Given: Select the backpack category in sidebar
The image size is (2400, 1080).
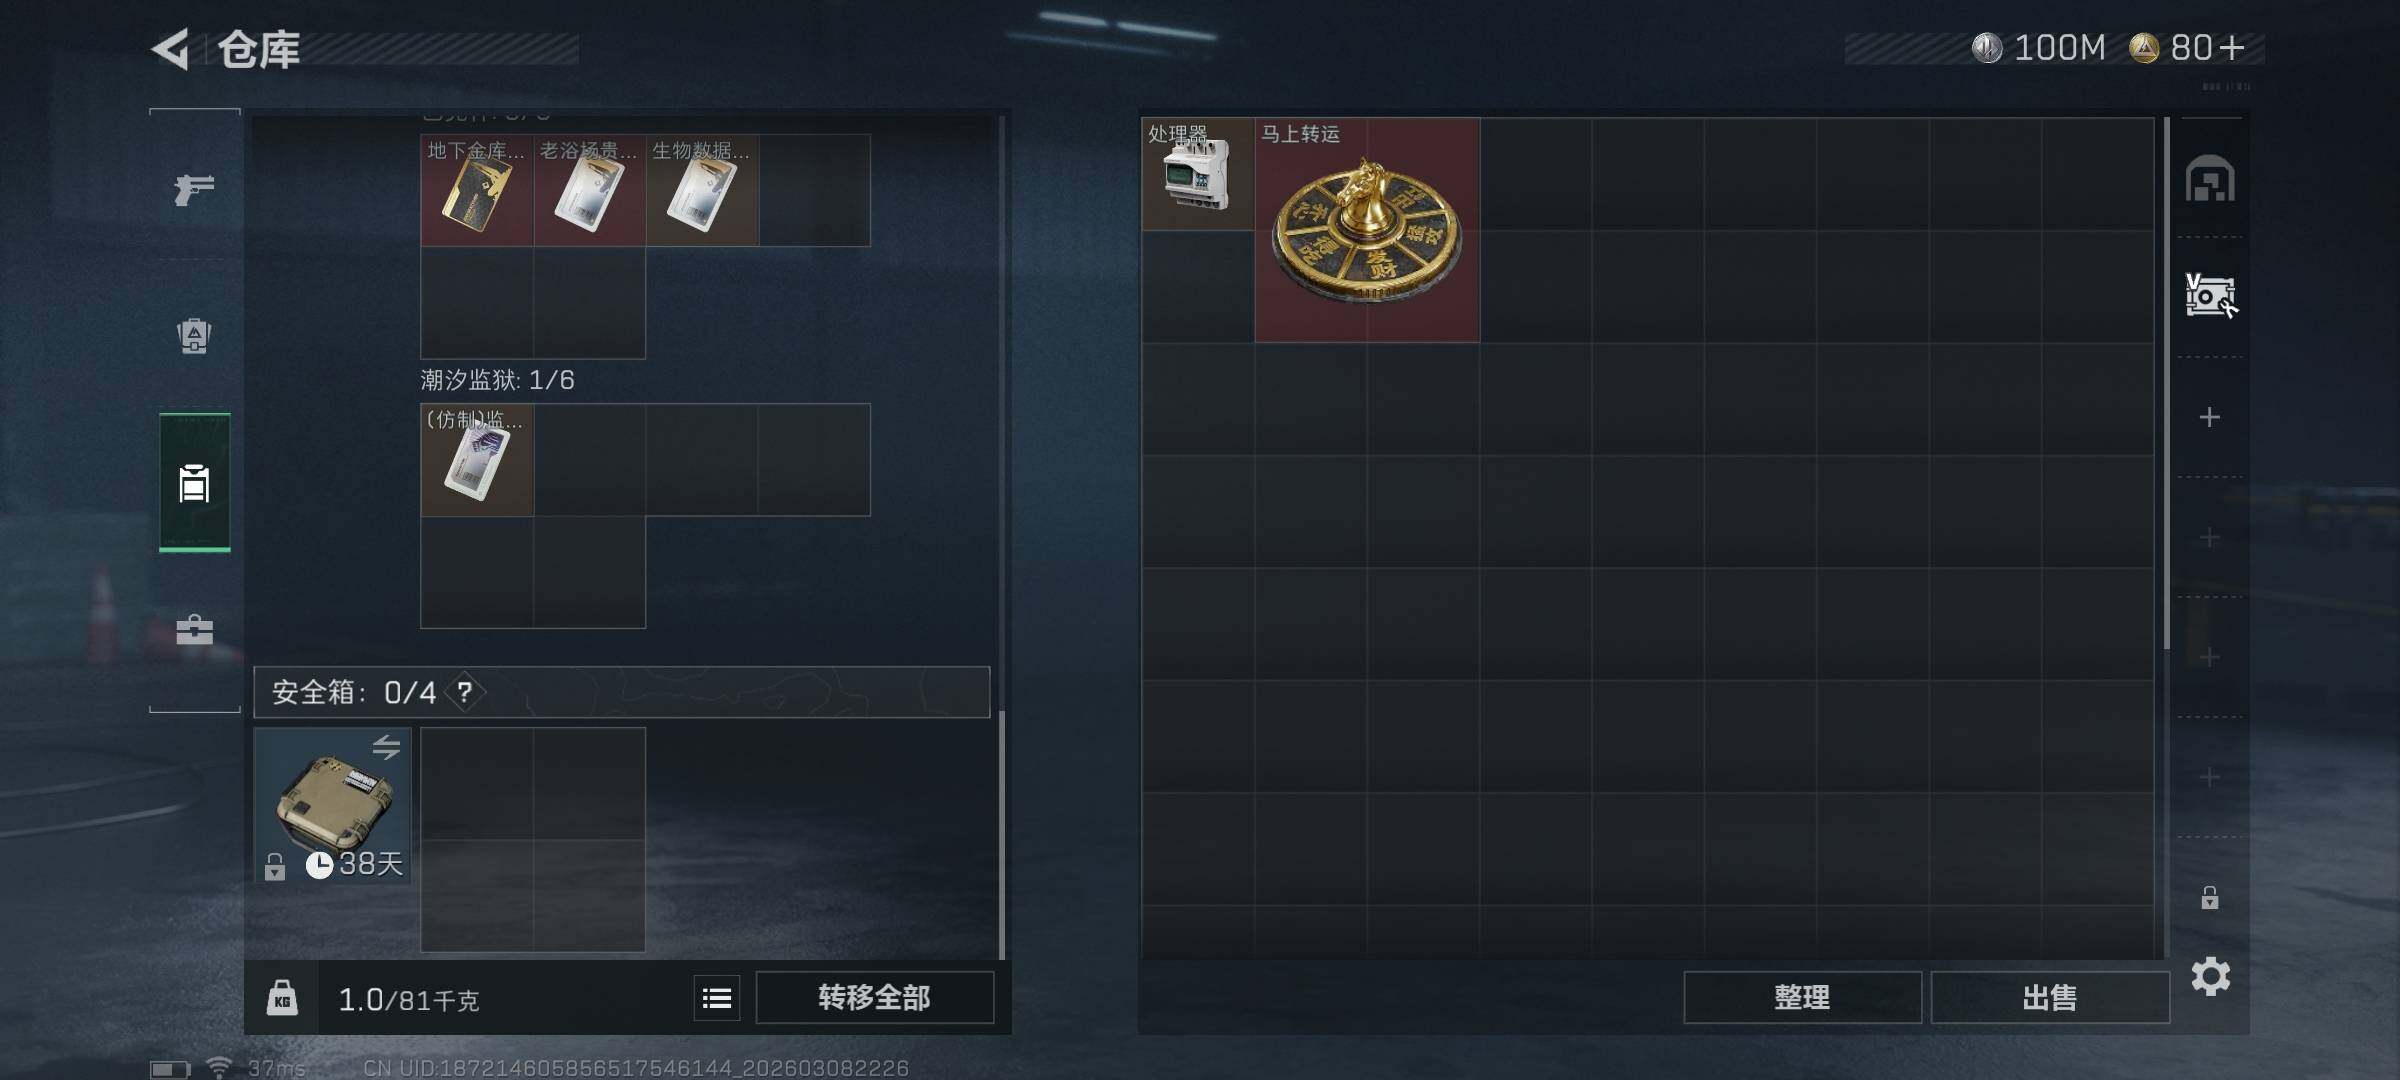Looking at the screenshot, I should click(x=194, y=336).
